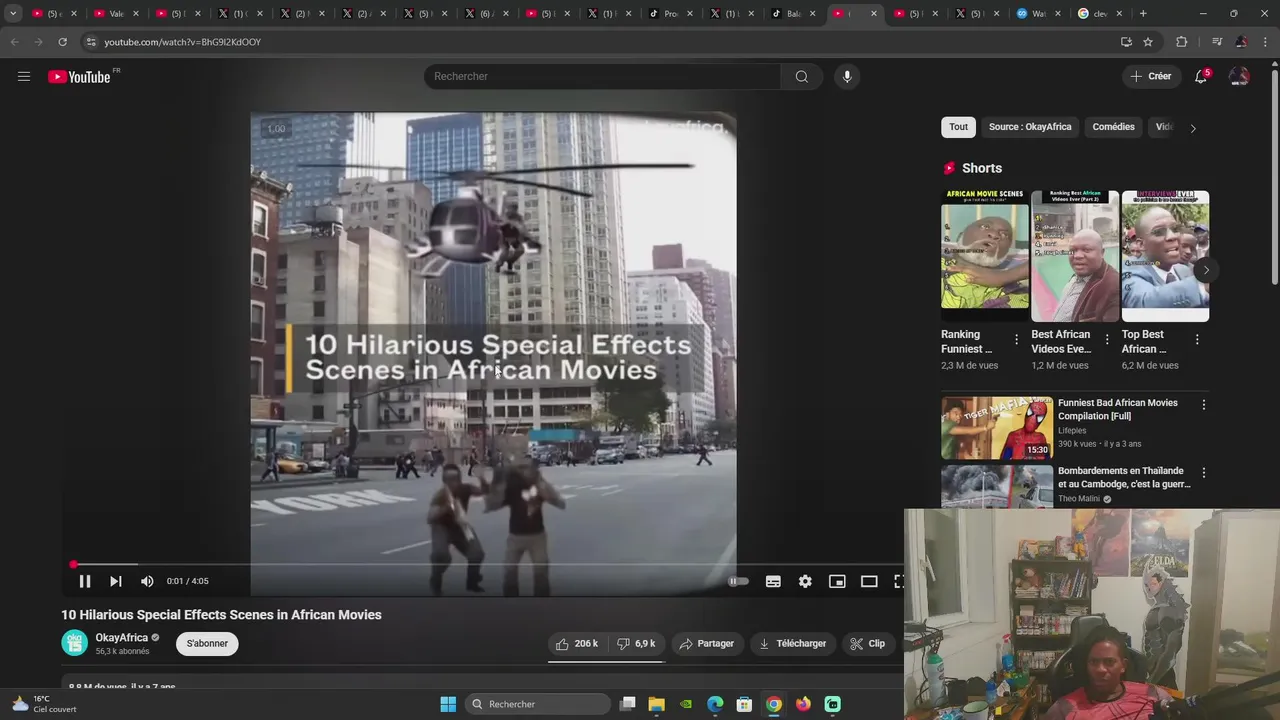Open Firefox from the taskbar
Screen dimensions: 1280x720
coord(803,704)
